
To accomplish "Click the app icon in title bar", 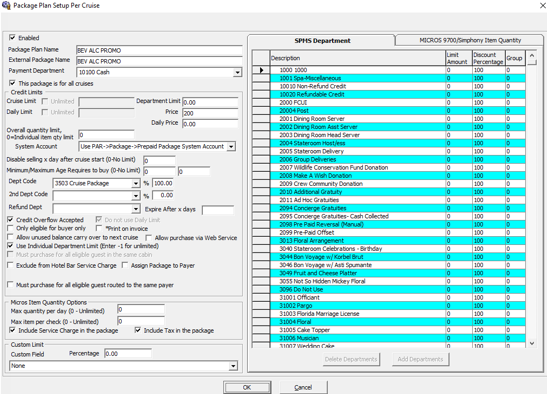I will tap(6, 5).
